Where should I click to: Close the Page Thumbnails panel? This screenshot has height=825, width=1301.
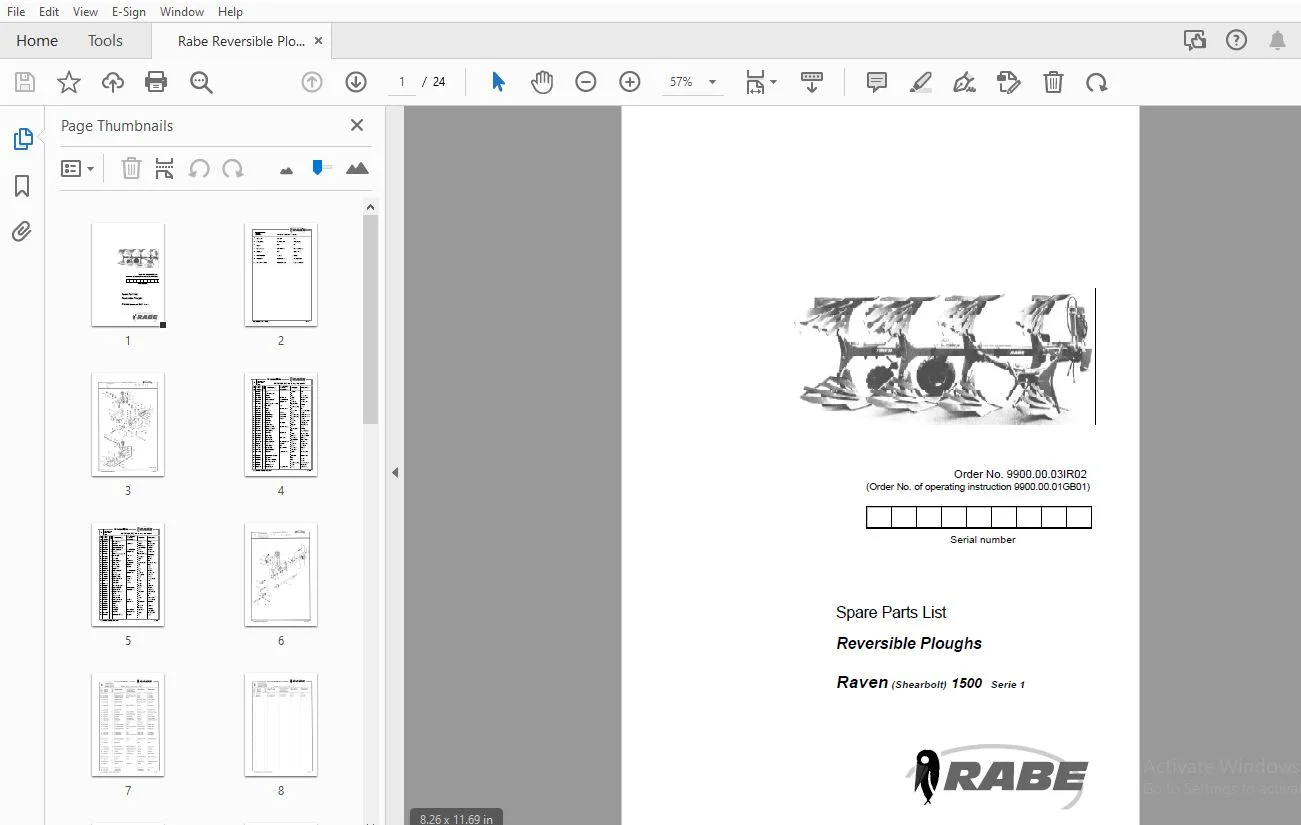pos(357,125)
